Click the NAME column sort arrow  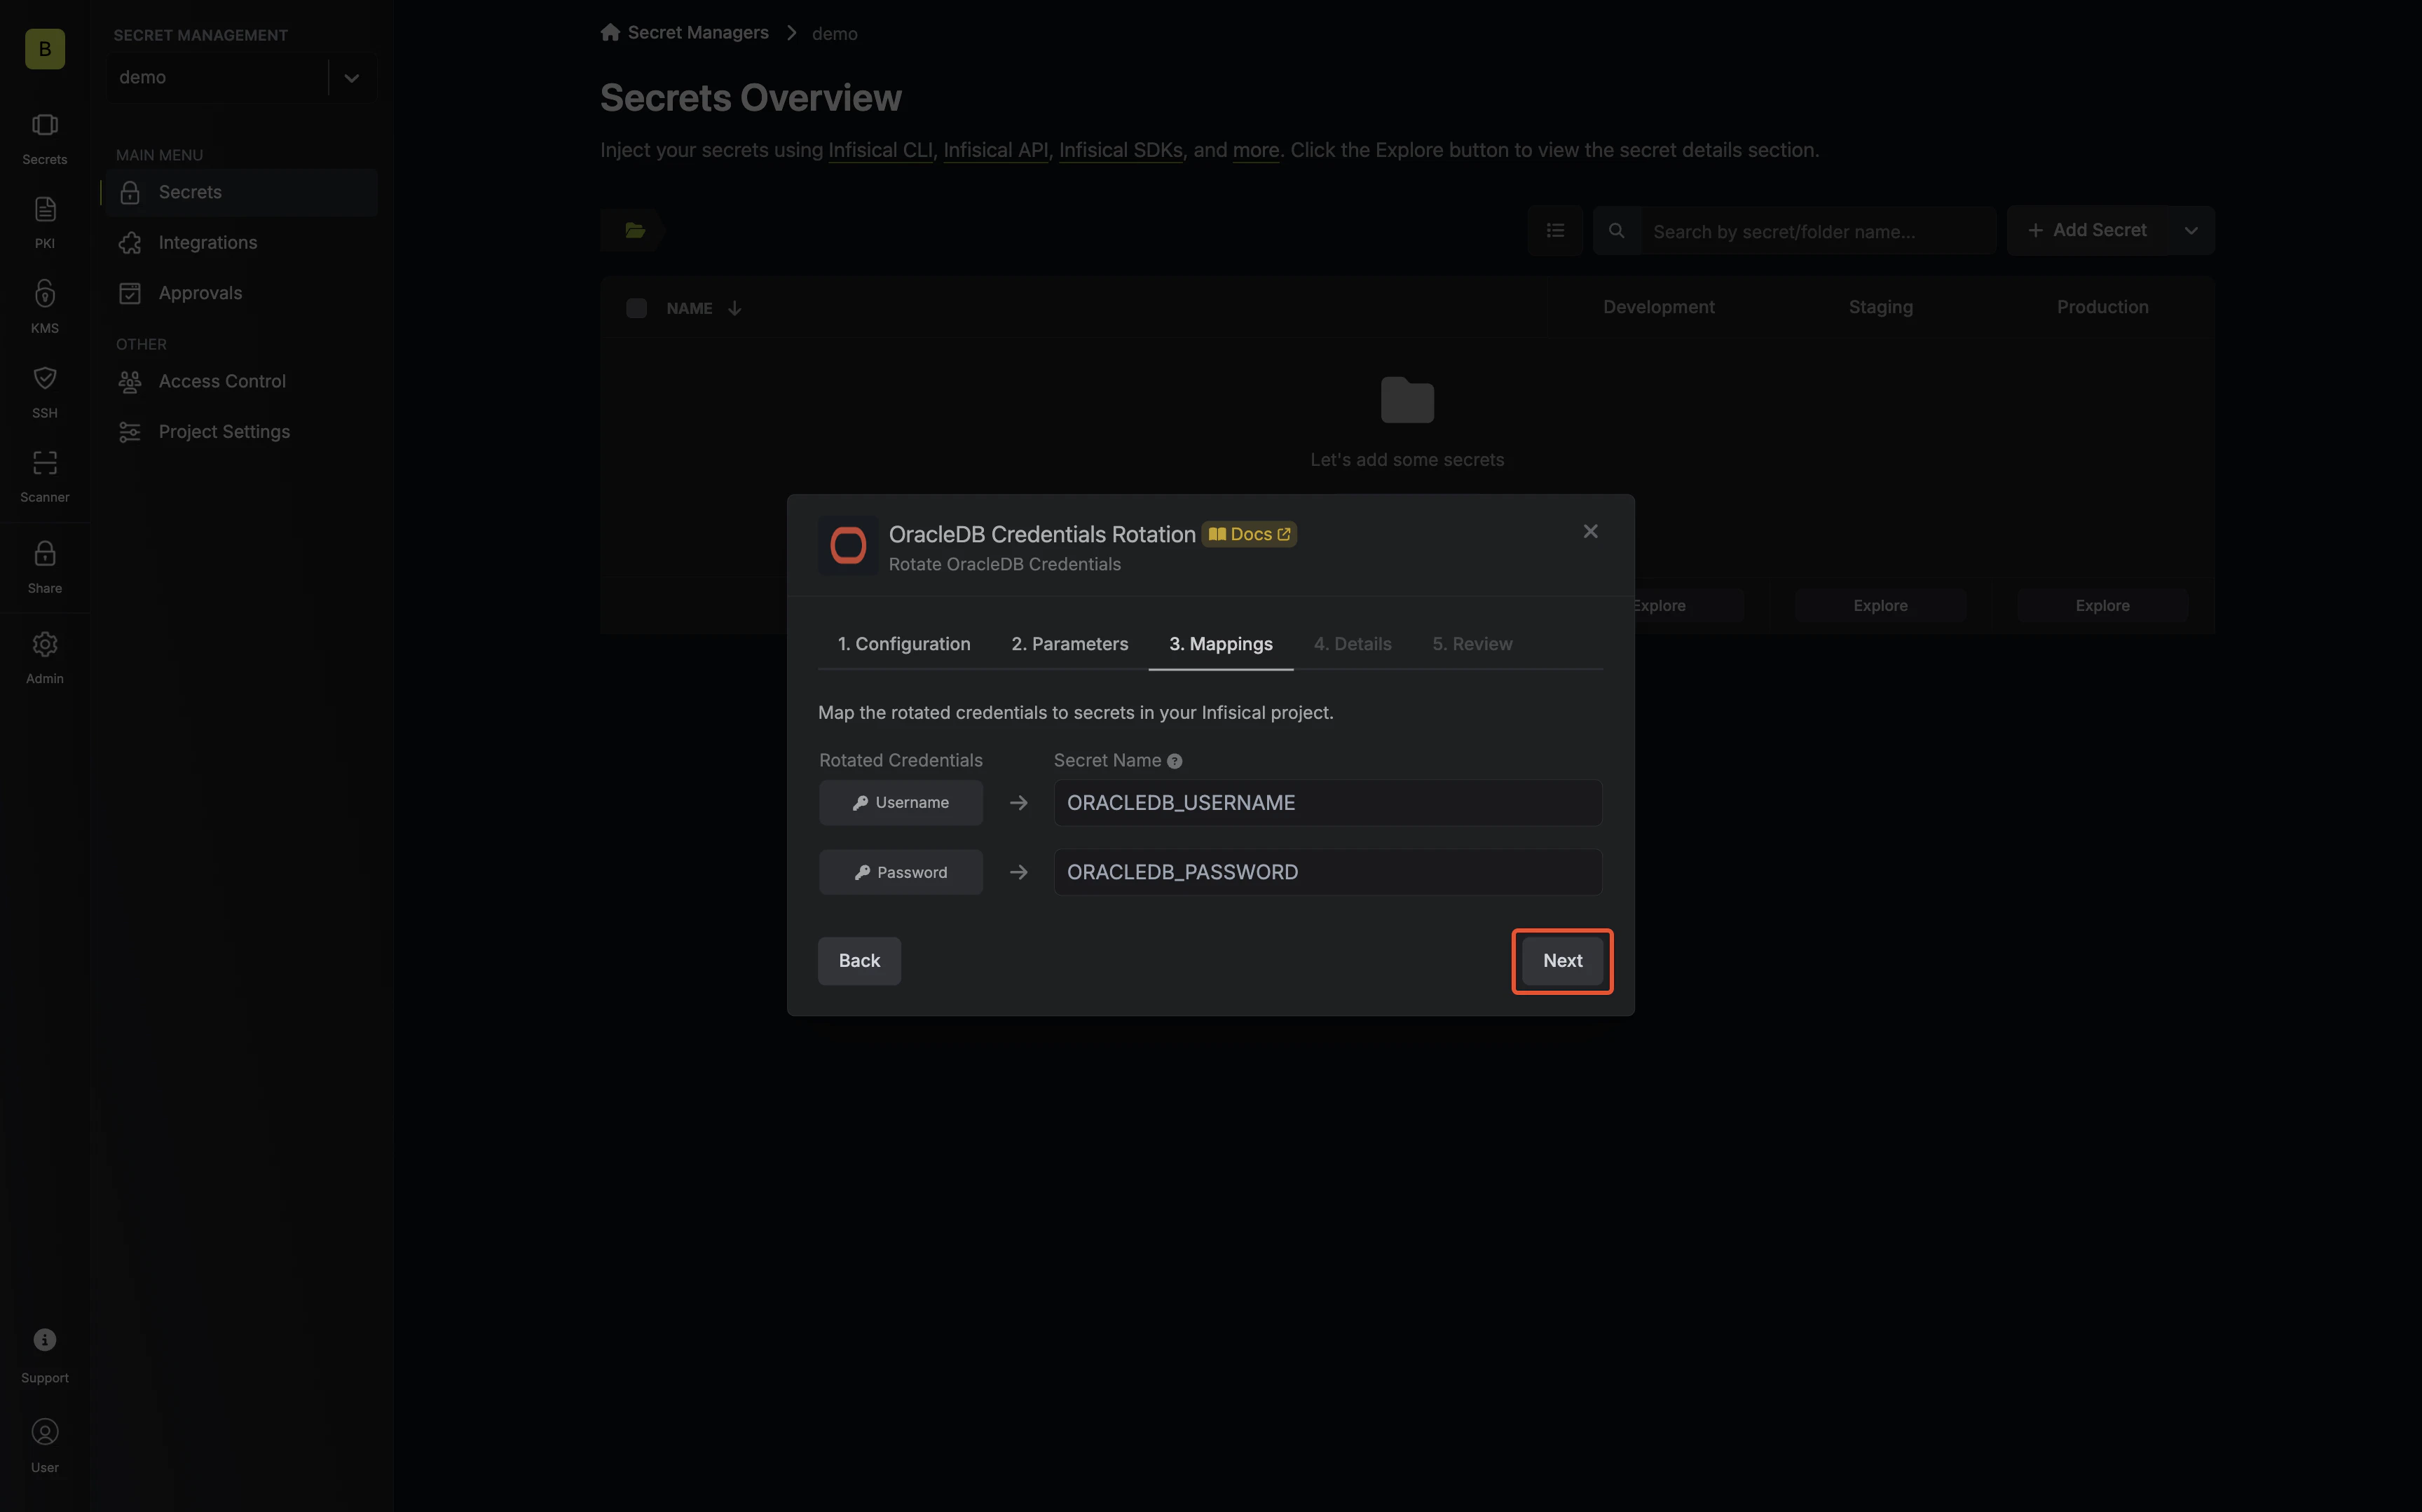coord(735,308)
